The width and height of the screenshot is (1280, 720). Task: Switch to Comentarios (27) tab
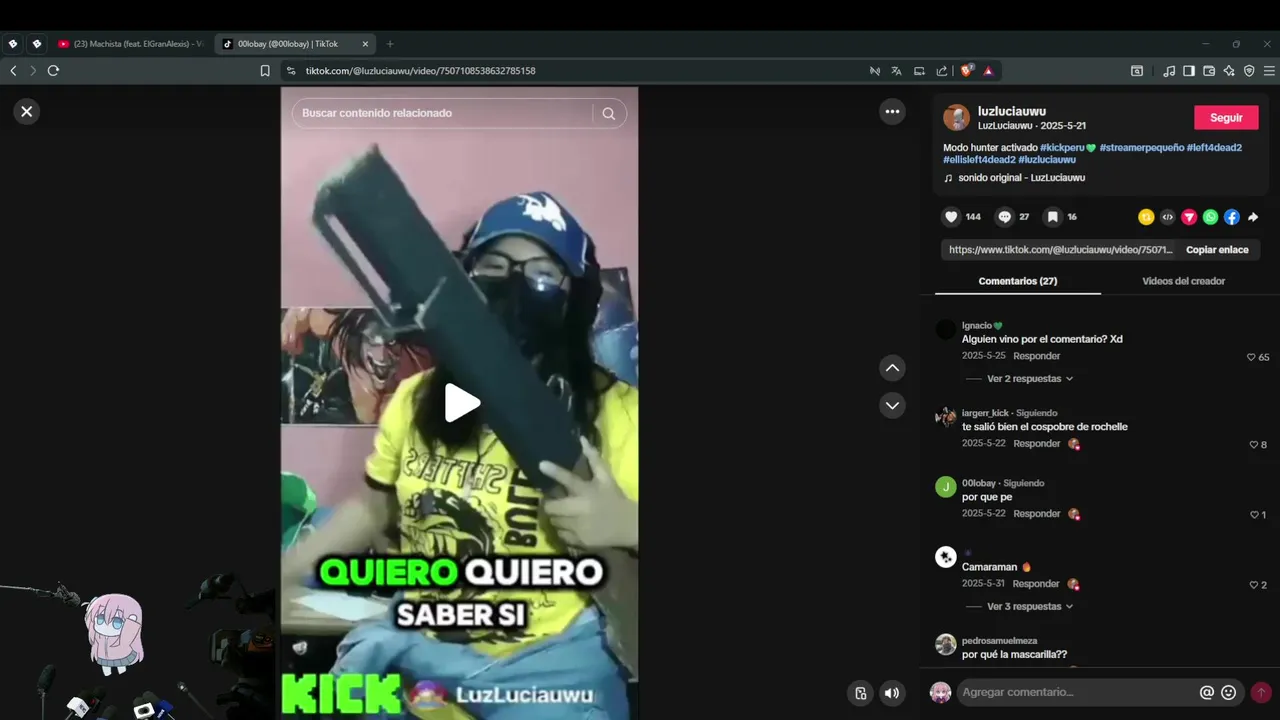click(x=1017, y=281)
